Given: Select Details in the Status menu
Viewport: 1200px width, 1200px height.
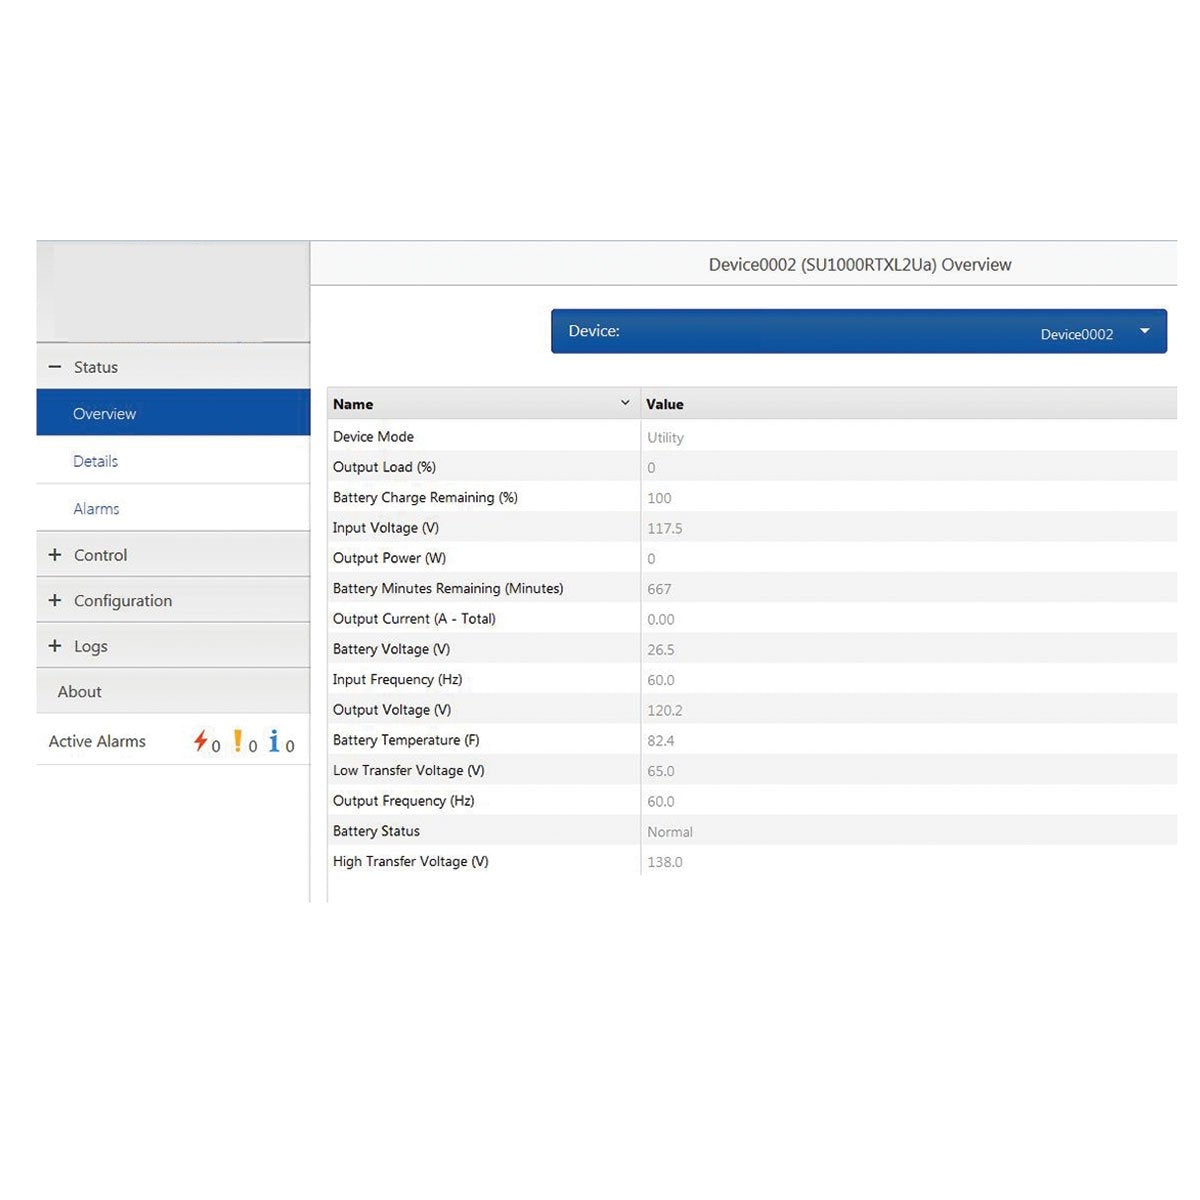Looking at the screenshot, I should pyautogui.click(x=95, y=460).
